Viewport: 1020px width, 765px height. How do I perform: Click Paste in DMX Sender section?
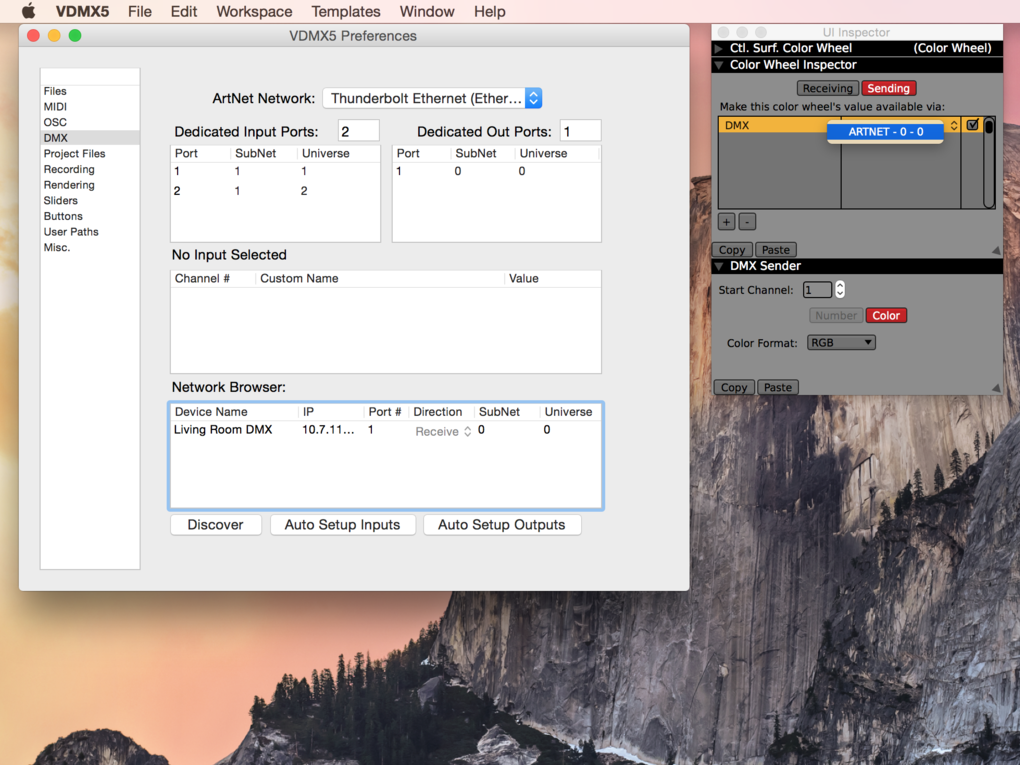[x=778, y=388]
